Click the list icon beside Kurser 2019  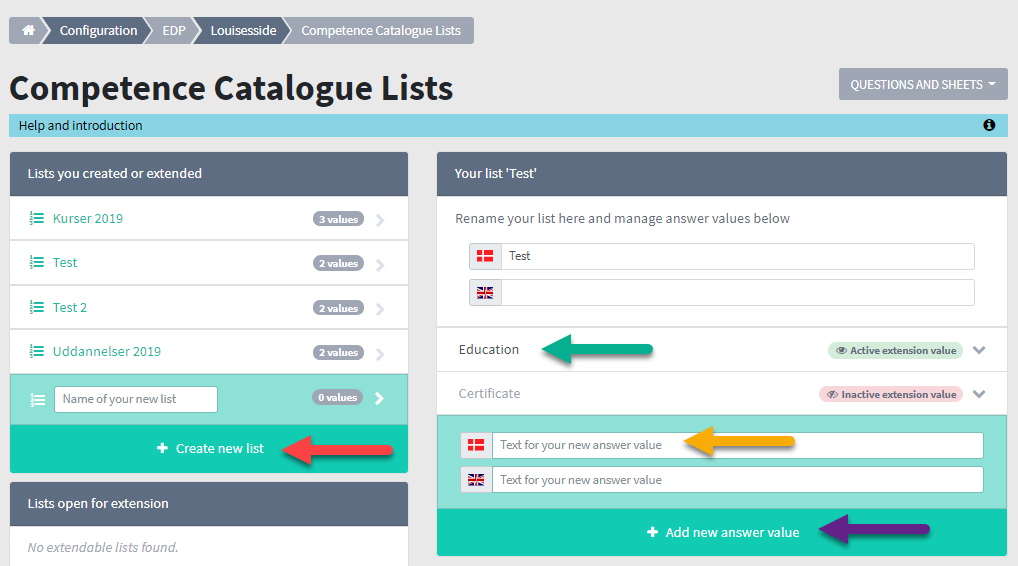point(37,219)
